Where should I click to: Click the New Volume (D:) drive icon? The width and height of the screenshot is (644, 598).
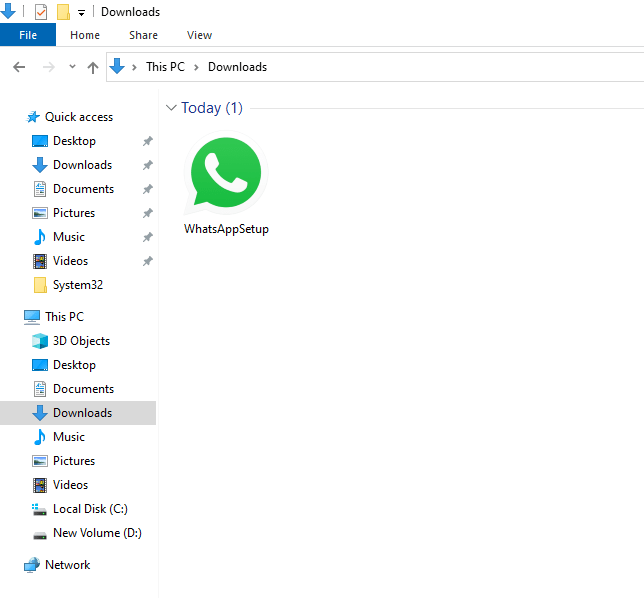[40, 535]
